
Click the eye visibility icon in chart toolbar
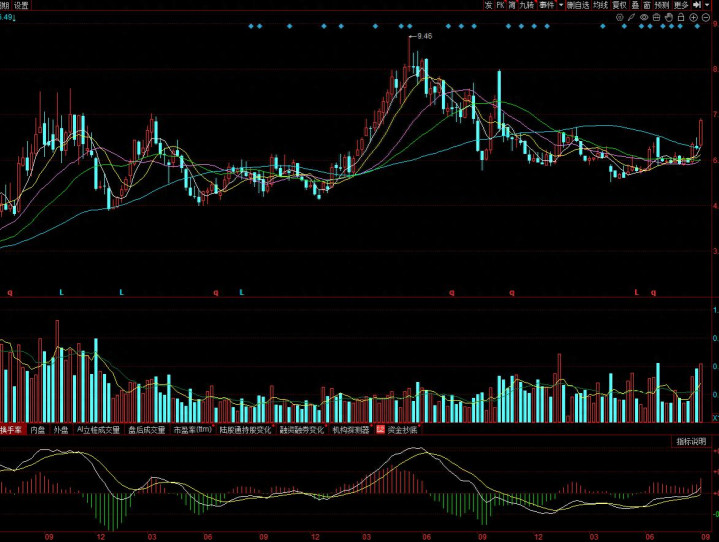(x=644, y=17)
